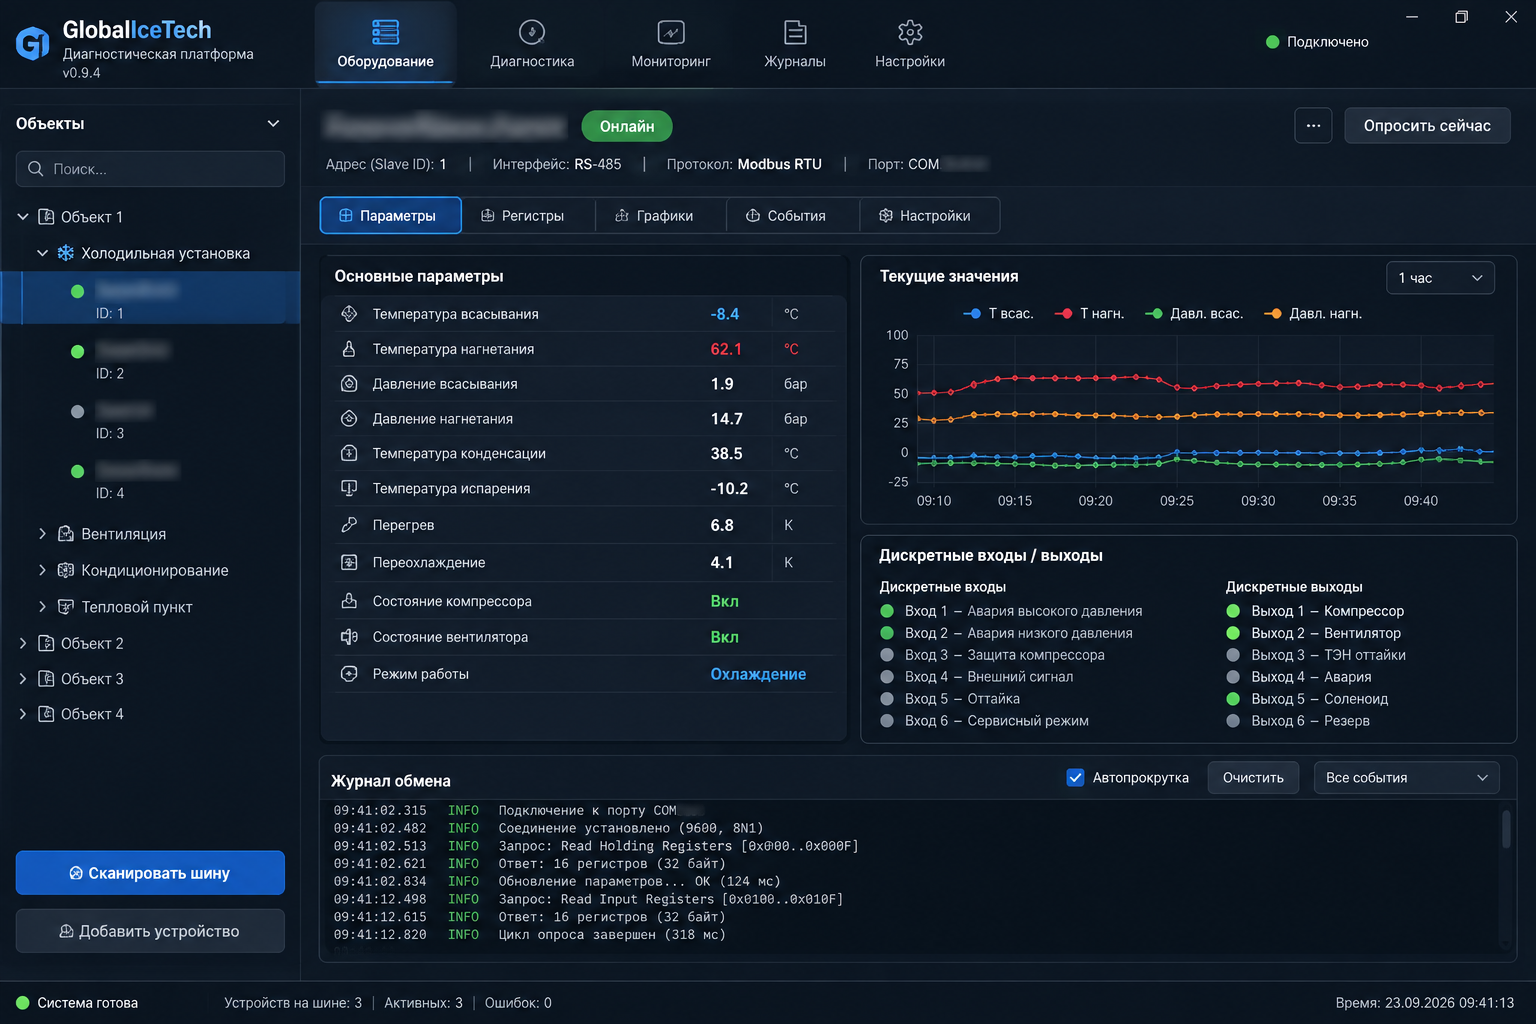Open the device Настройки tab

(929, 215)
